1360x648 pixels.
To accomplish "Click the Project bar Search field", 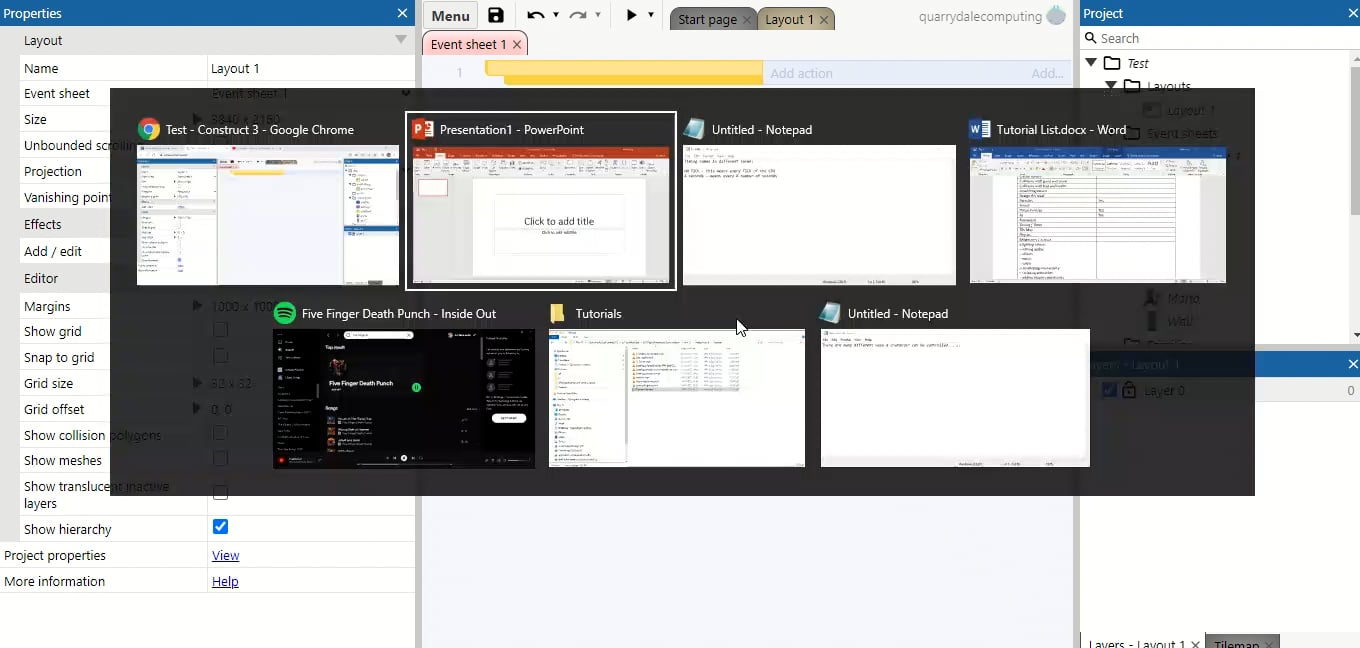I will (x=1220, y=38).
